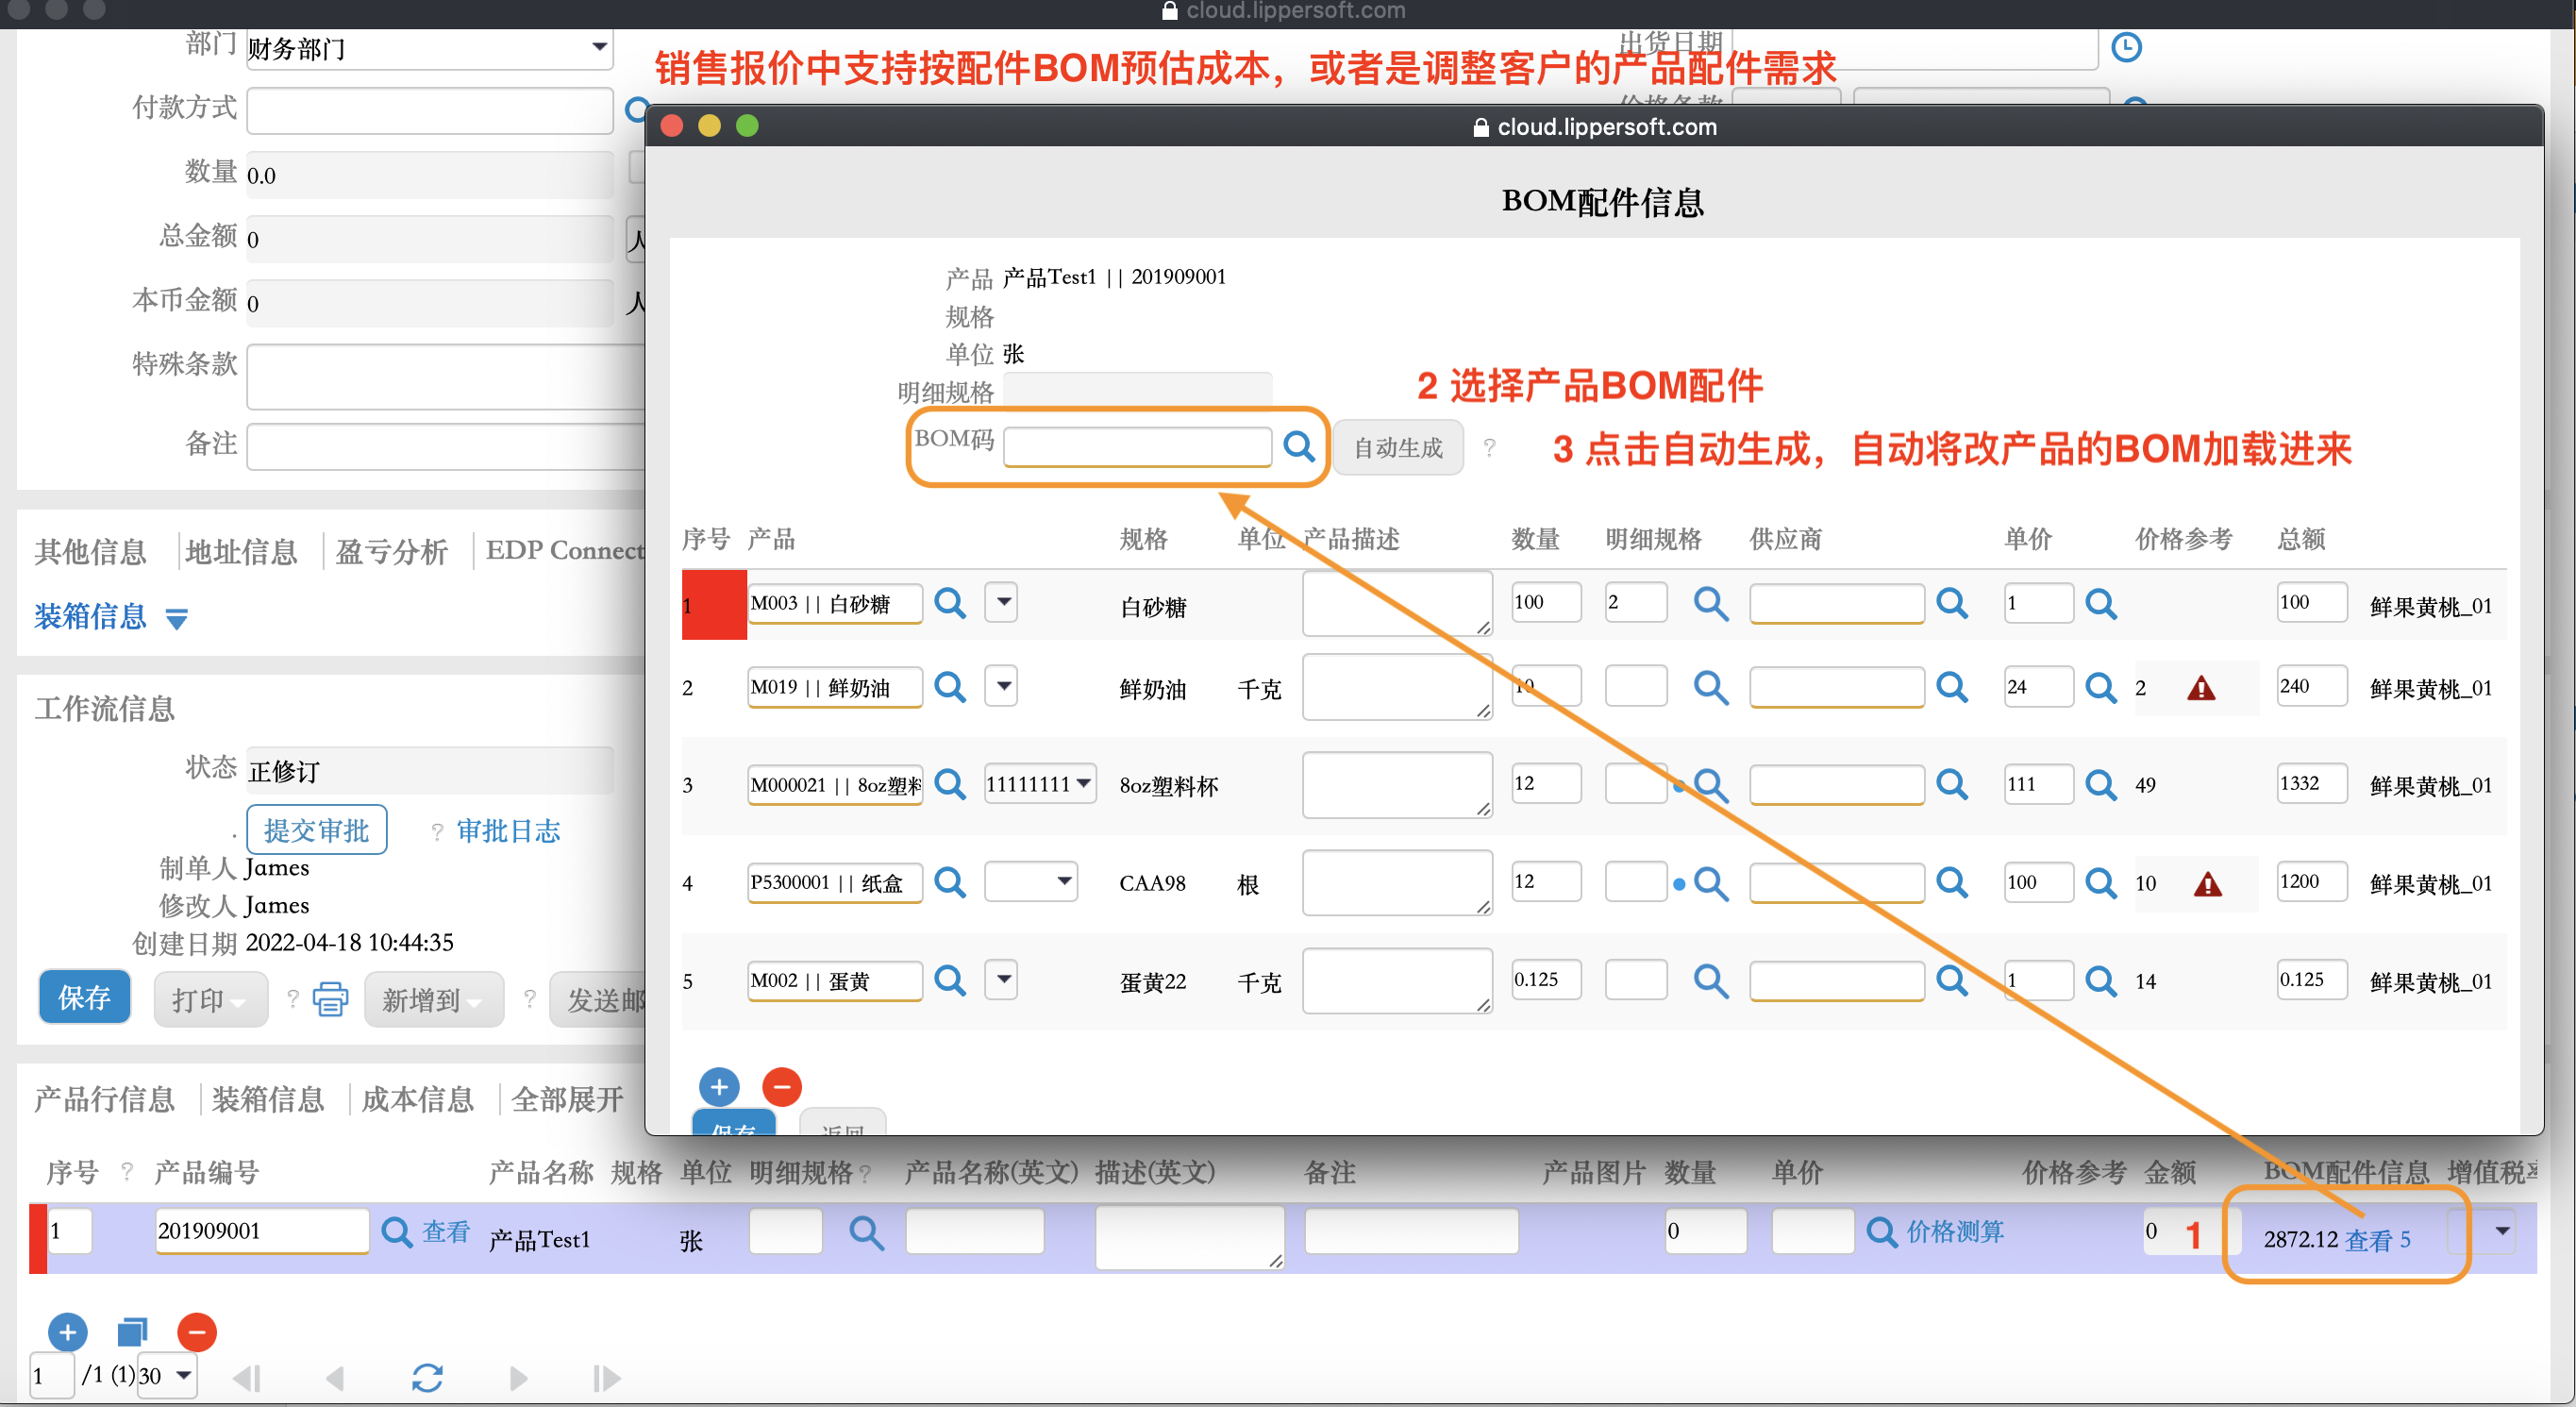Click the BOM码 search magnifier icon
This screenshot has height=1407, width=2576.
[1298, 446]
